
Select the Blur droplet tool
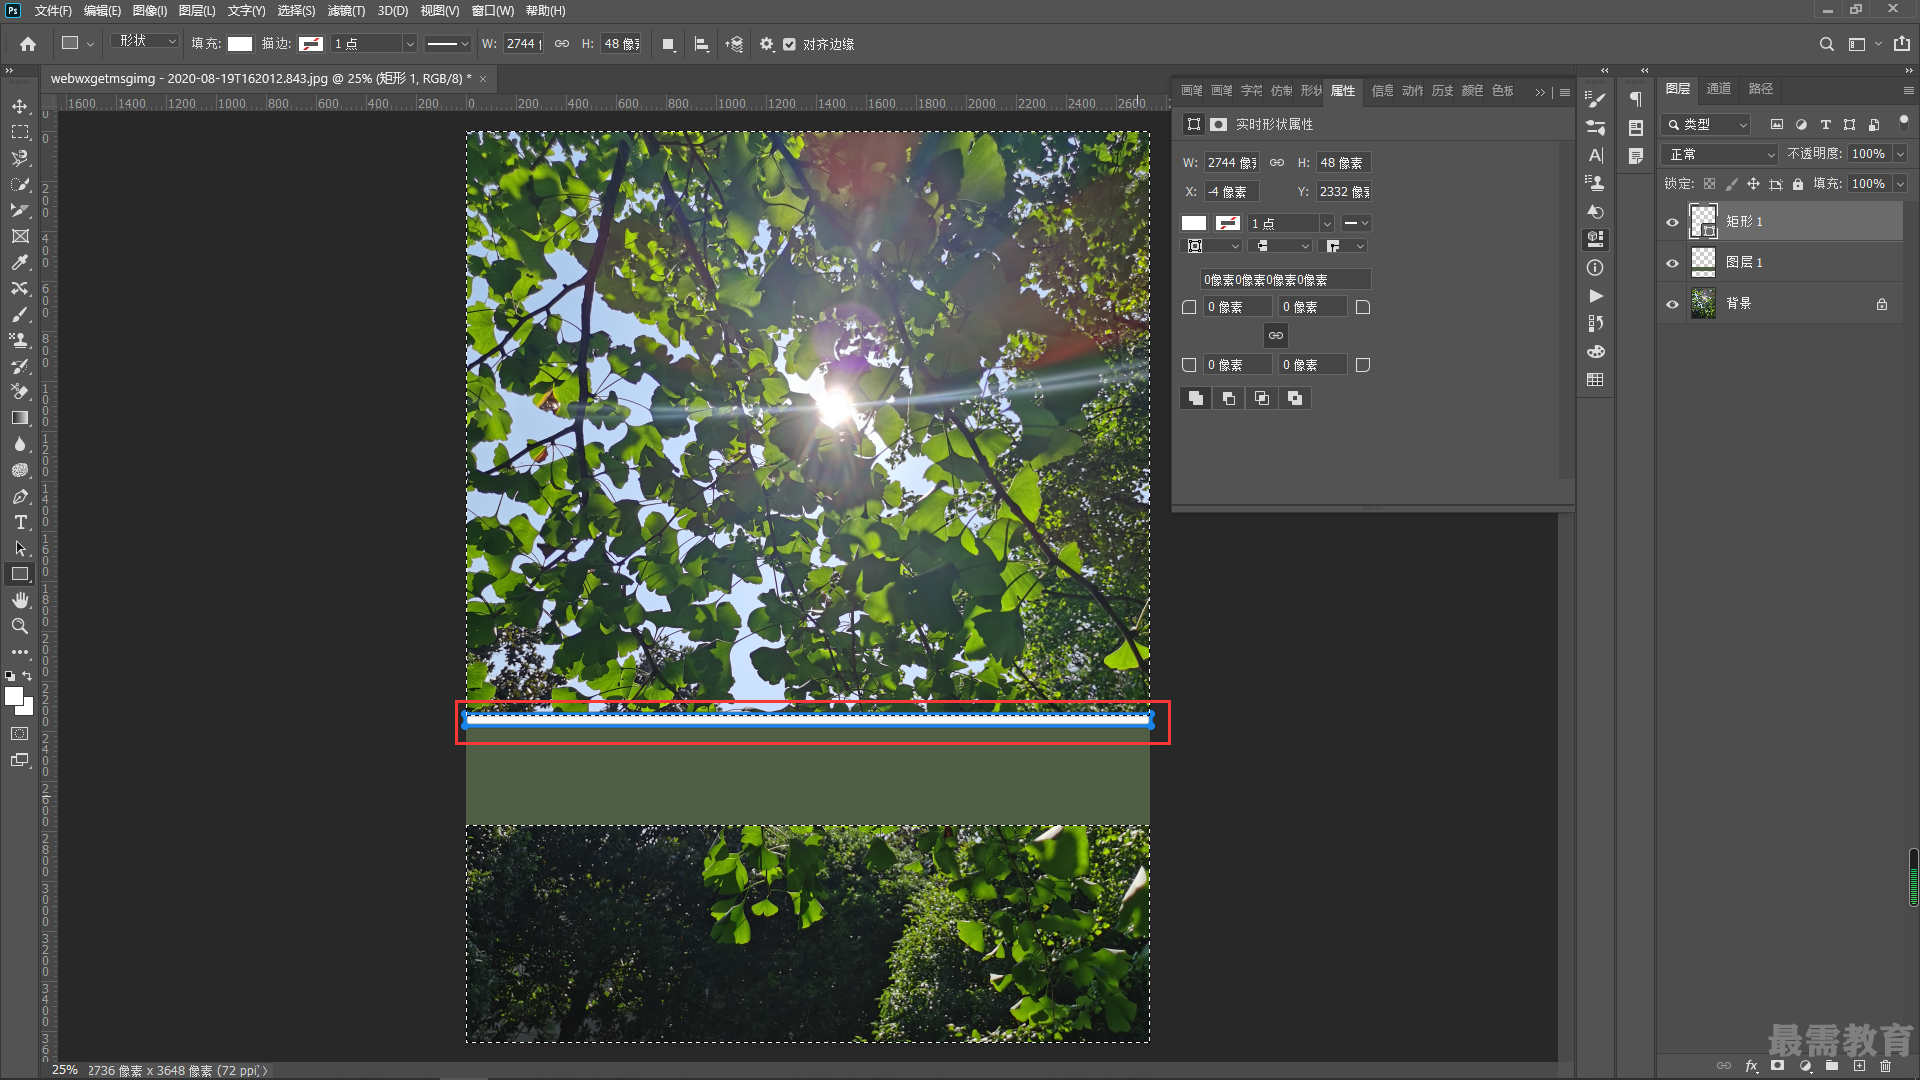[20, 444]
